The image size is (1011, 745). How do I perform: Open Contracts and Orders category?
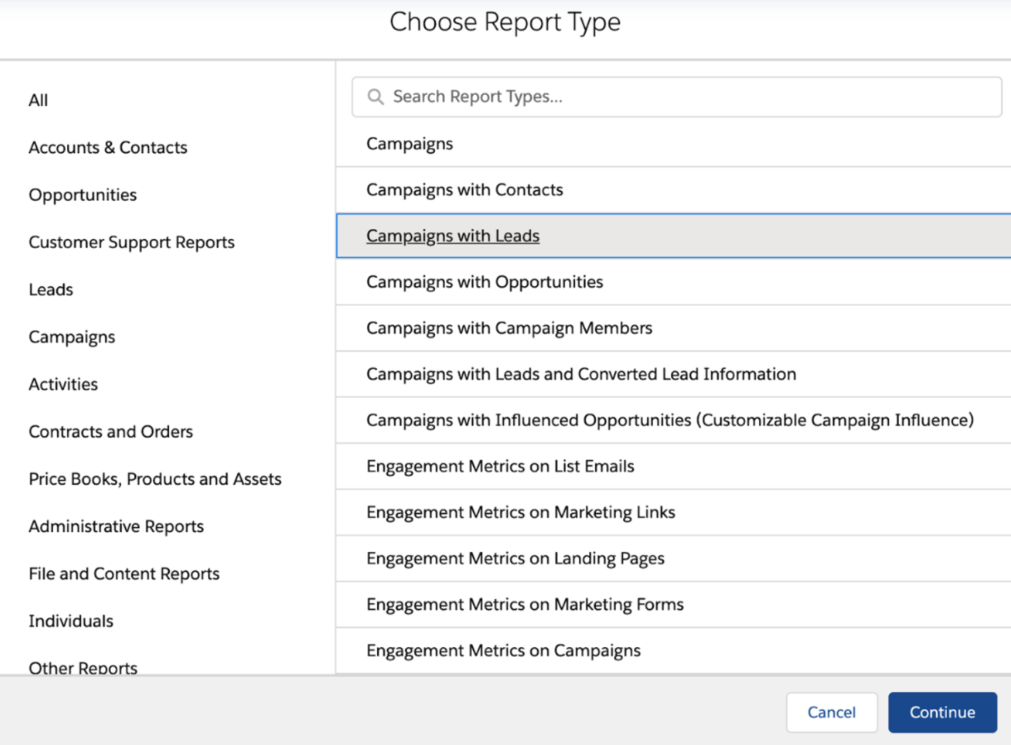[111, 432]
